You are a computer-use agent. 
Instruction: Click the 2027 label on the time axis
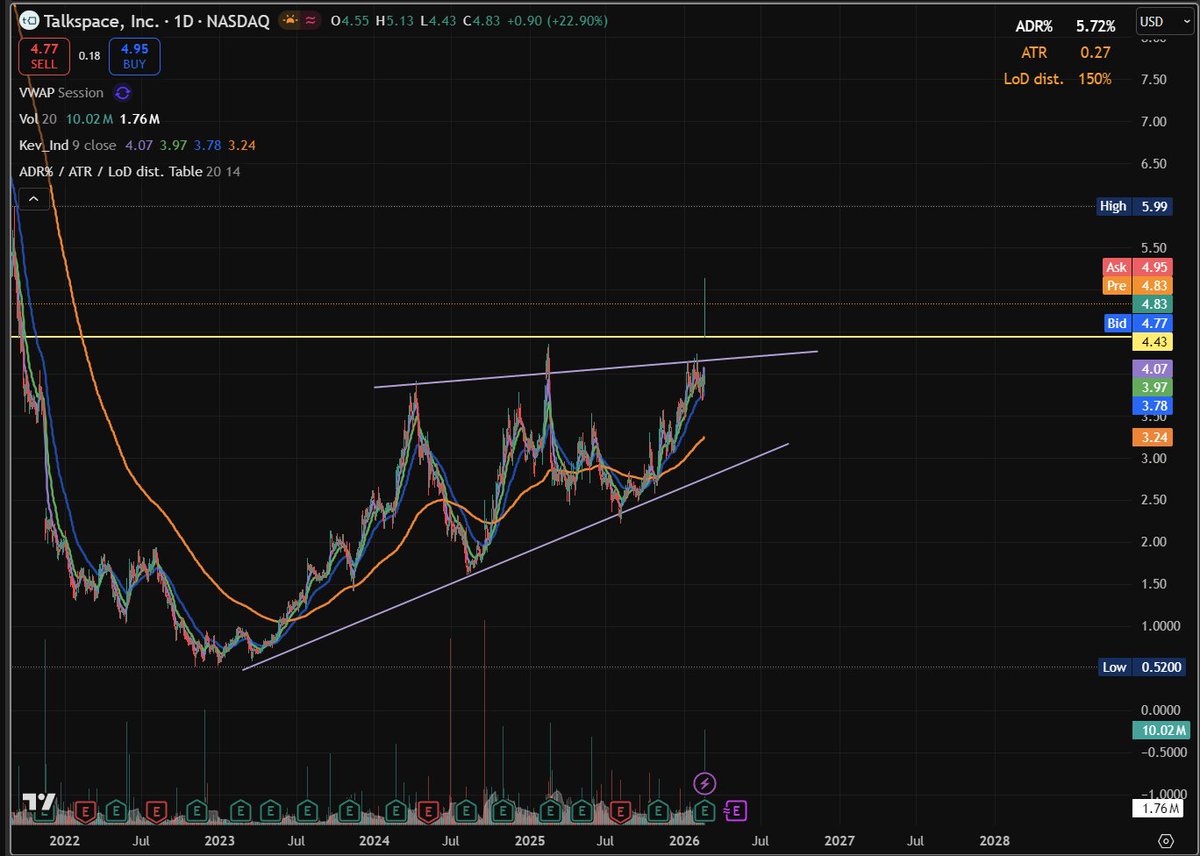[x=839, y=840]
